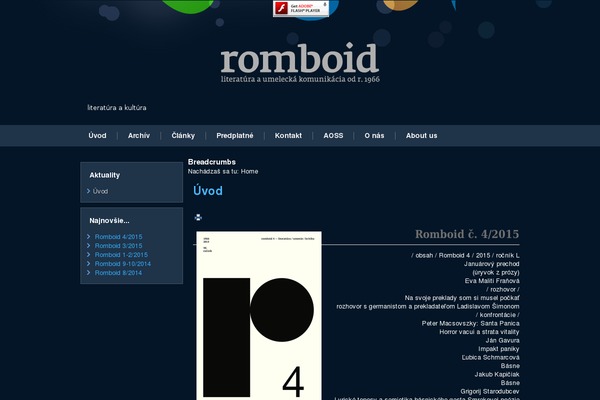Click the 'literatúra a kultúra' tagline
The image size is (600, 400).
tap(117, 108)
